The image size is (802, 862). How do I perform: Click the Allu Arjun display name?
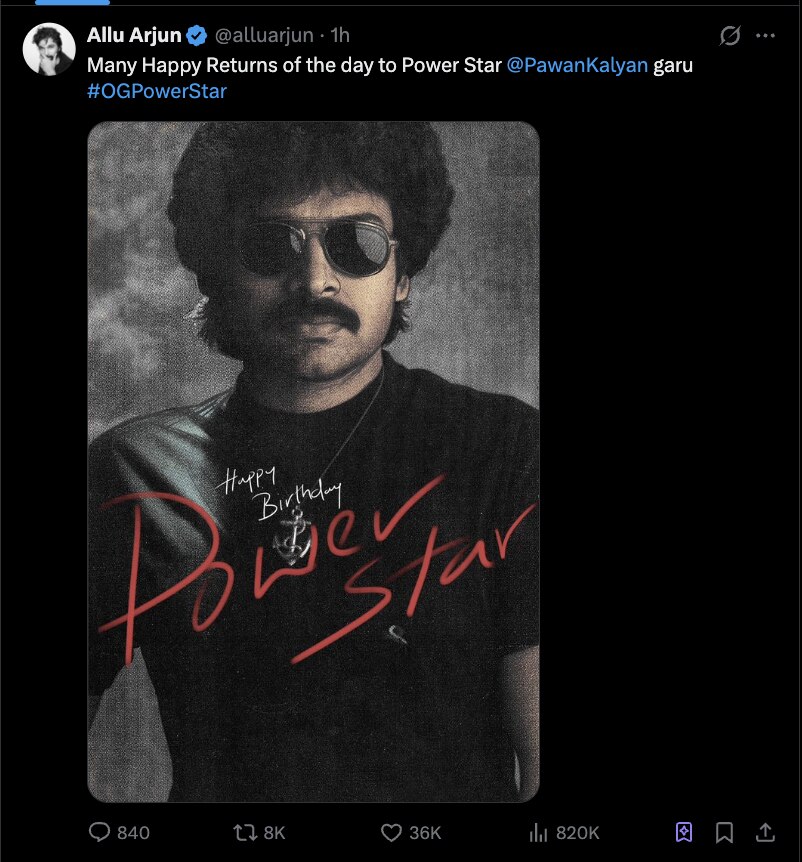click(x=134, y=35)
